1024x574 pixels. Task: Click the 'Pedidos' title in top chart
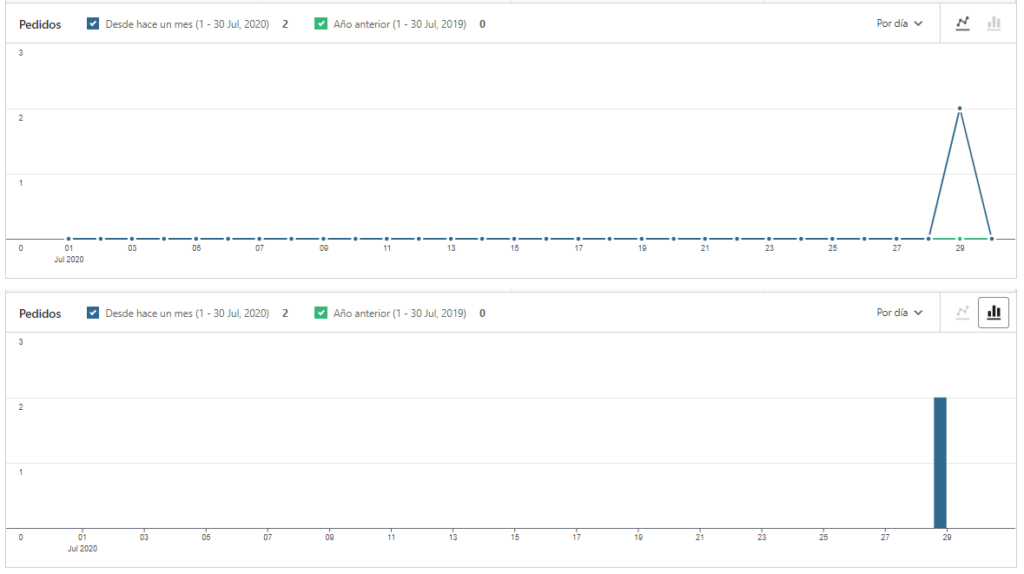click(40, 24)
